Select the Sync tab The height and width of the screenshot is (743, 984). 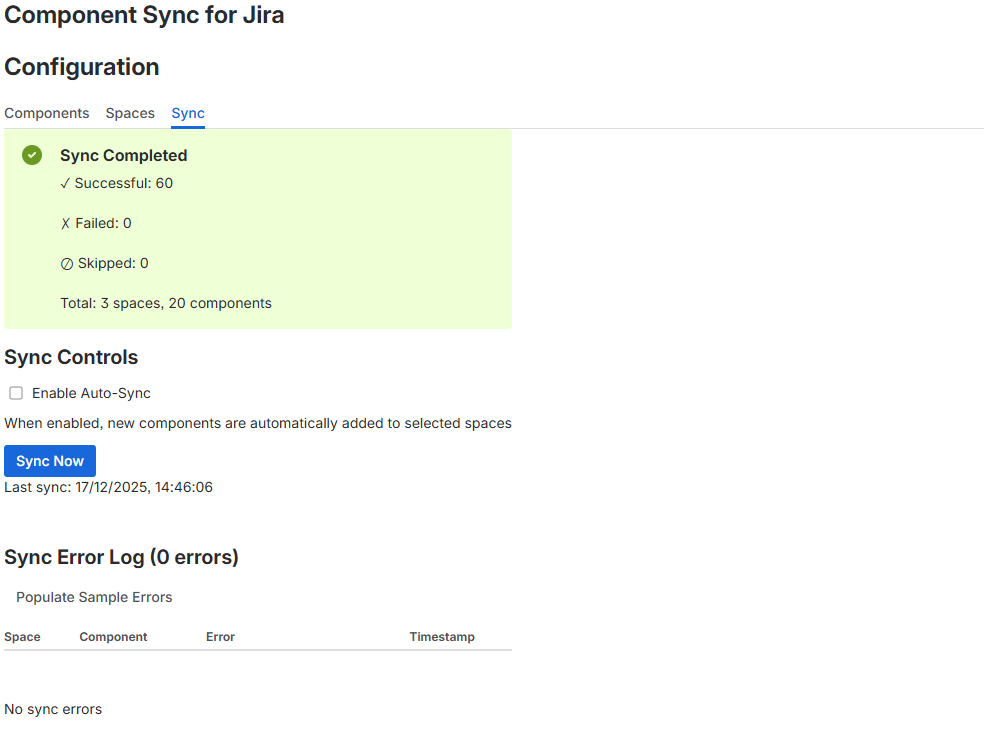pos(187,113)
